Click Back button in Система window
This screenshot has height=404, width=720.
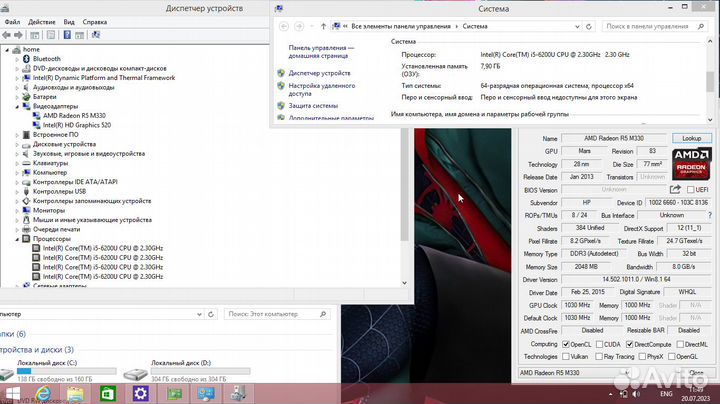[284, 27]
